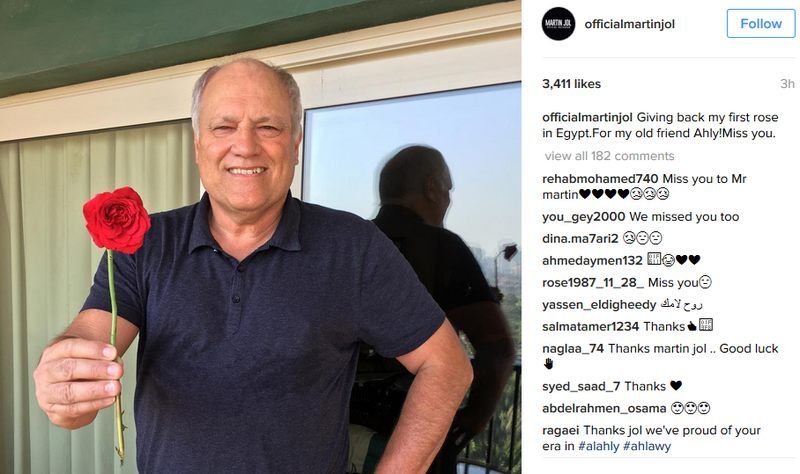Screen dimensions: 800x474
Task: Open the 3,411 likes list
Action: pos(571,84)
